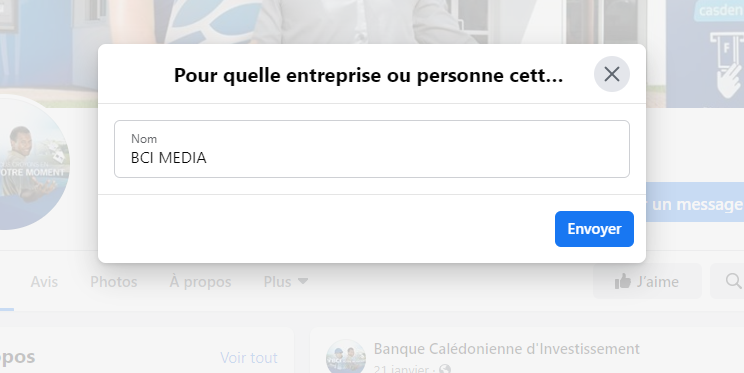The image size is (744, 373).
Task: Click the casden hand graphic in the cover
Action: (x=726, y=65)
